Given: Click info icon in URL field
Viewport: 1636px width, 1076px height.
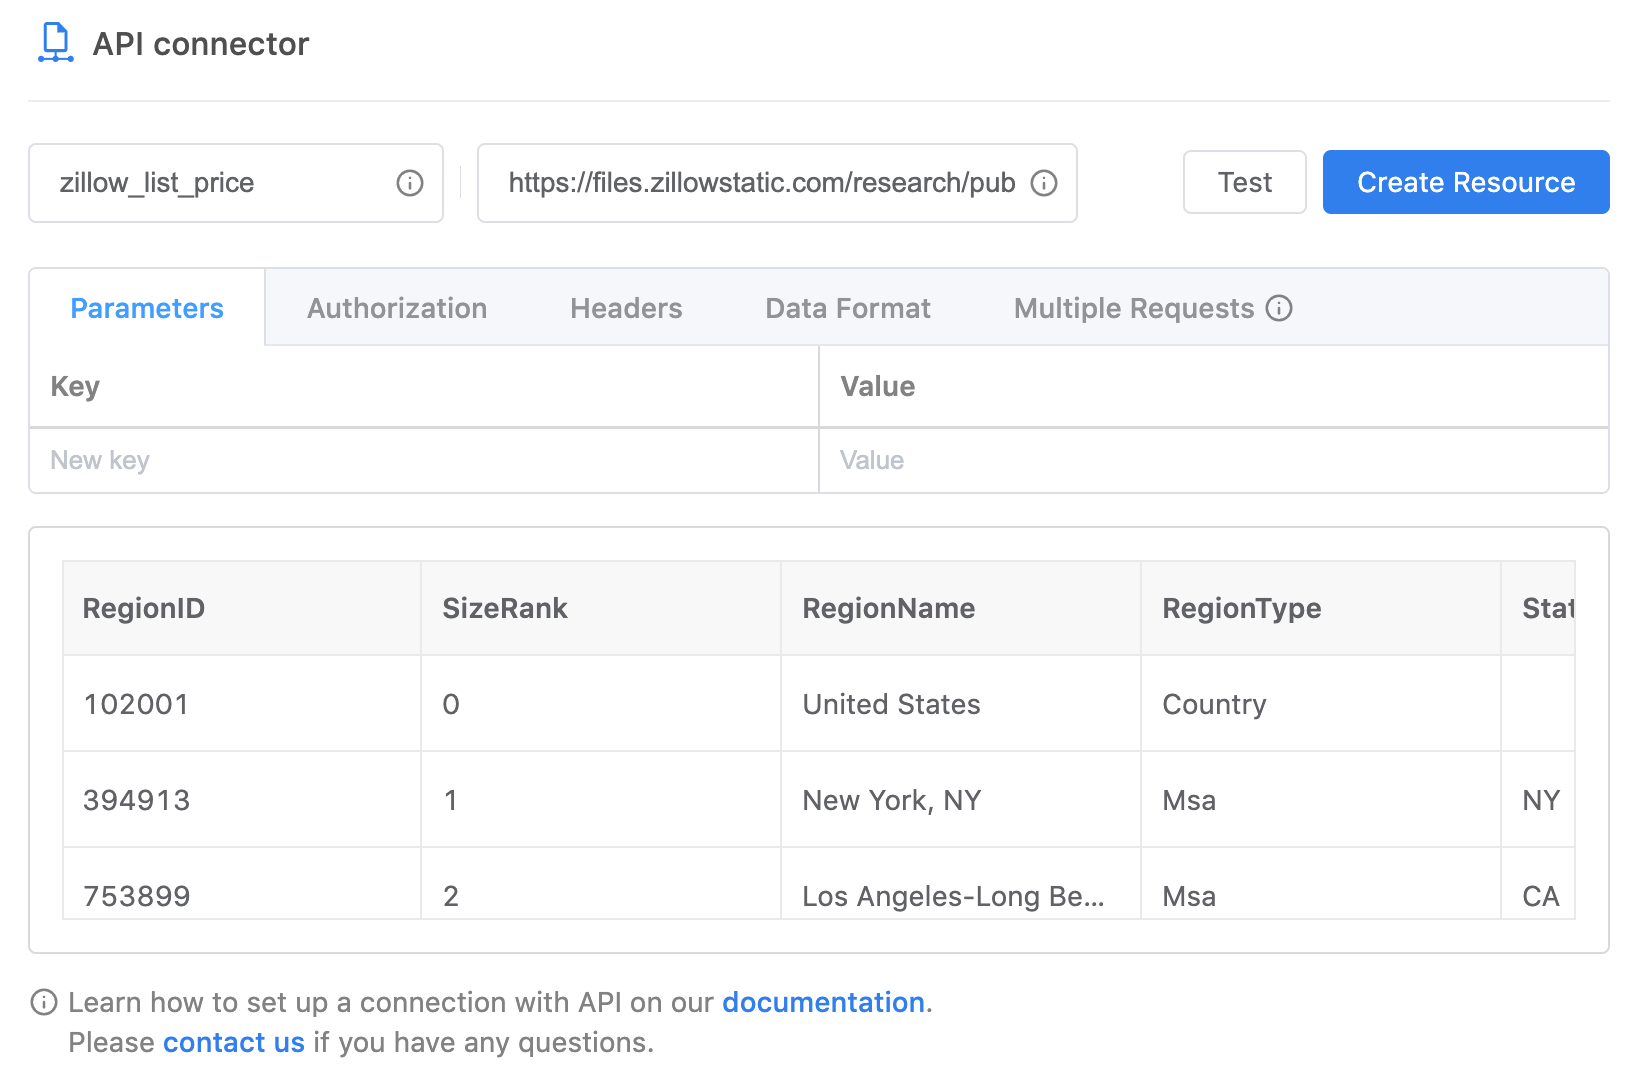Looking at the screenshot, I should (1044, 183).
